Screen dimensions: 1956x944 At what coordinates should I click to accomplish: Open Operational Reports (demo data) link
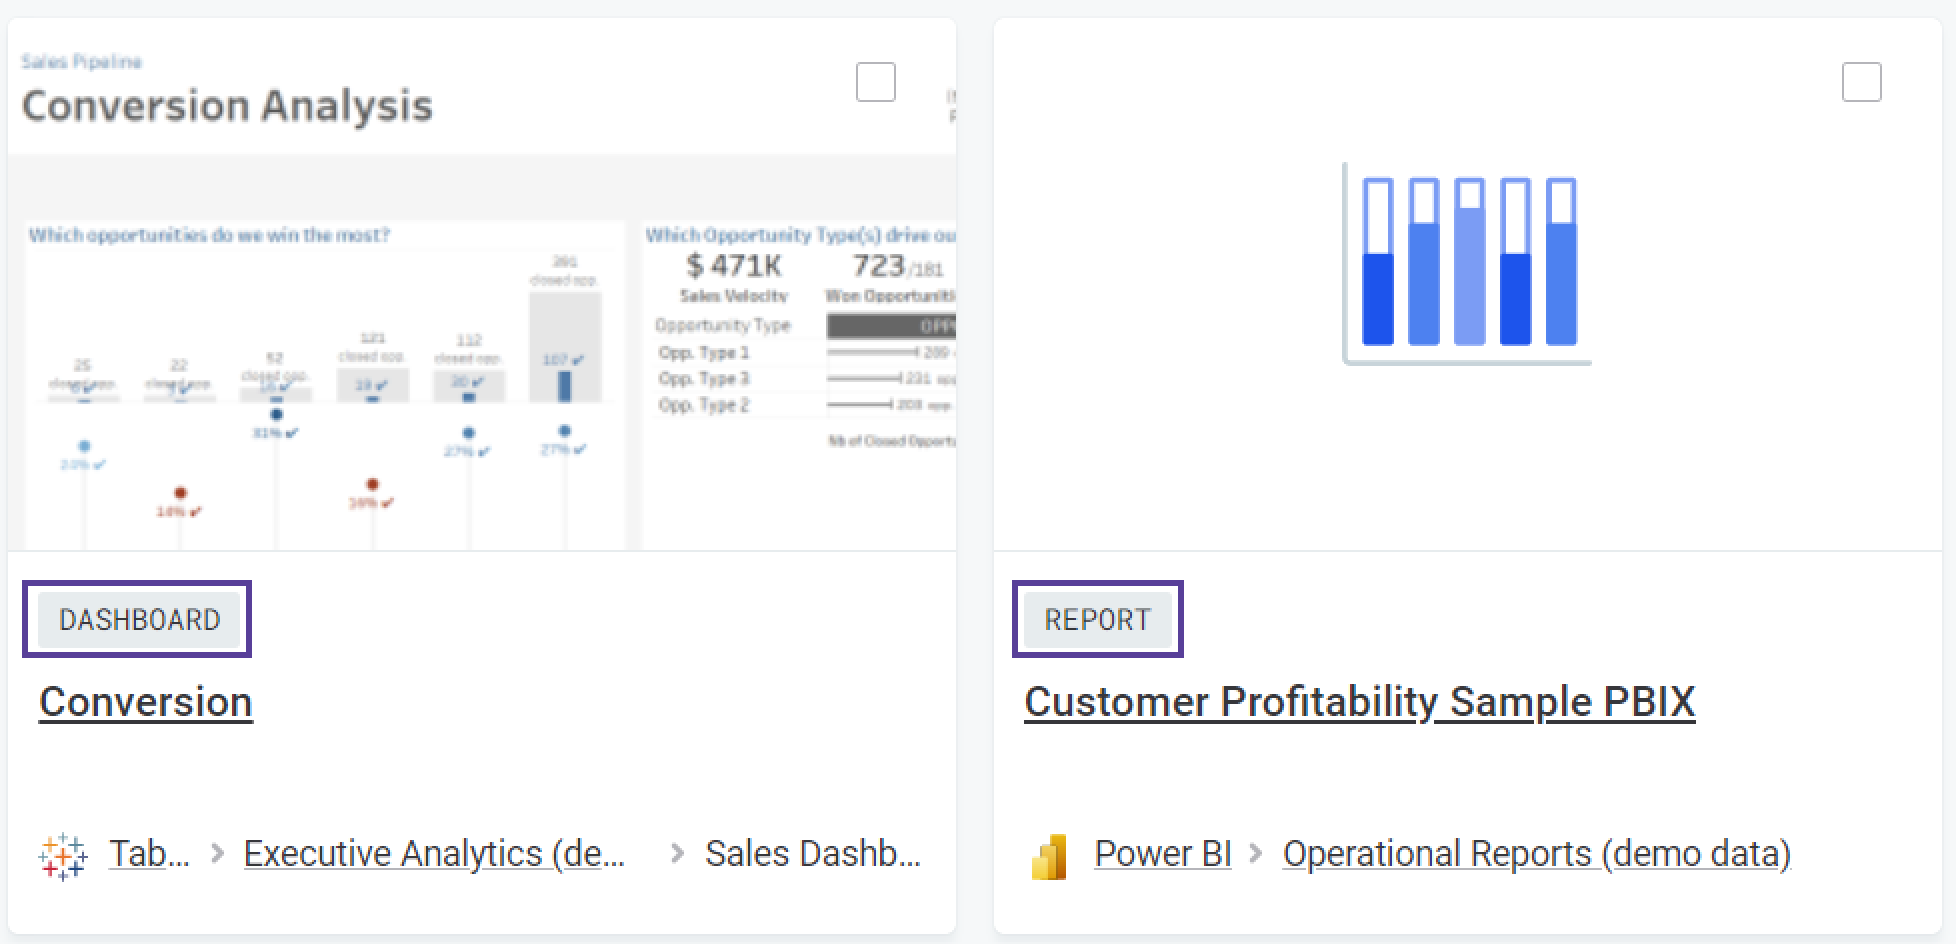pos(1536,854)
